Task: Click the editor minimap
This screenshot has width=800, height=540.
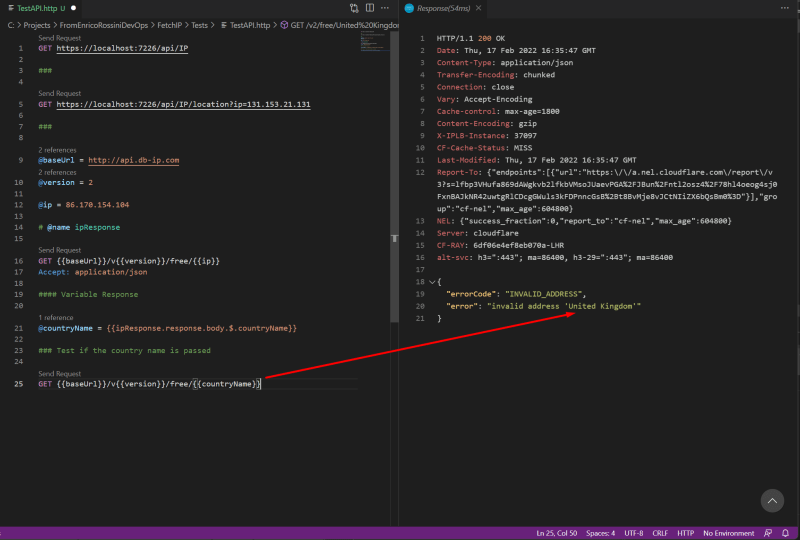Action: 374,41
